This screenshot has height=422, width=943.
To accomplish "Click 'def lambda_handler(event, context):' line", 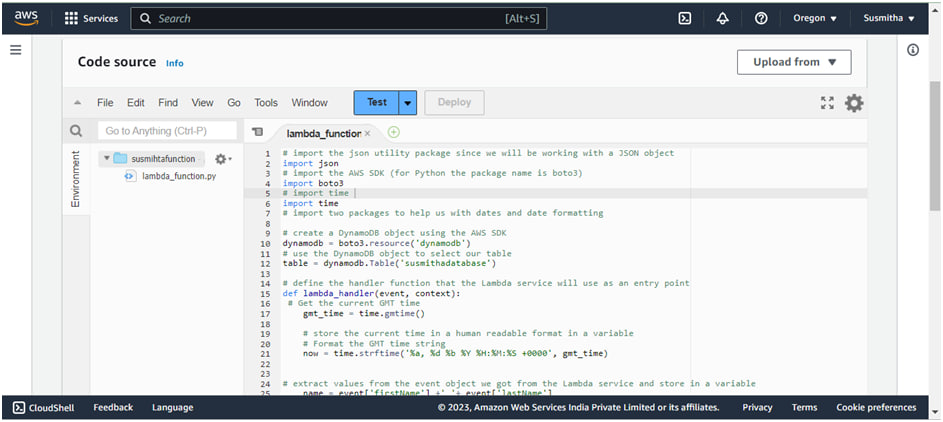I will coord(371,293).
